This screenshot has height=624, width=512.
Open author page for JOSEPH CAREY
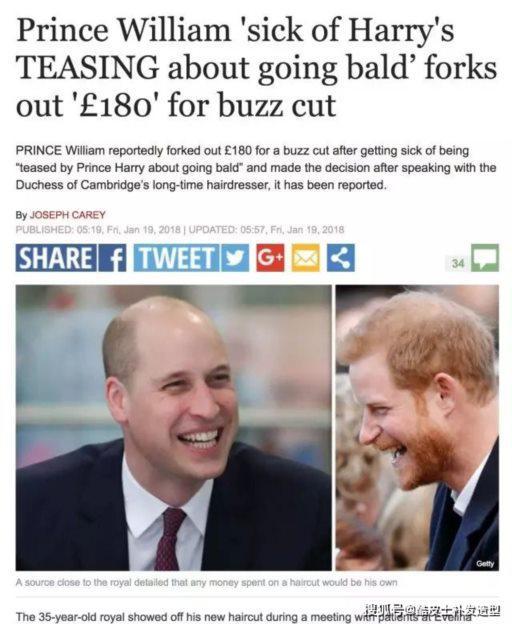click(68, 215)
